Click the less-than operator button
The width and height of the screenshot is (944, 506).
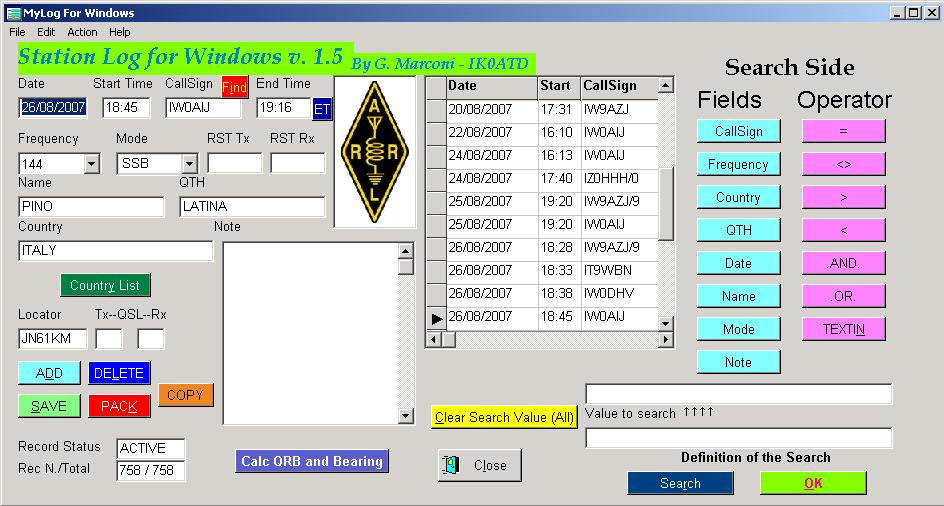click(843, 230)
